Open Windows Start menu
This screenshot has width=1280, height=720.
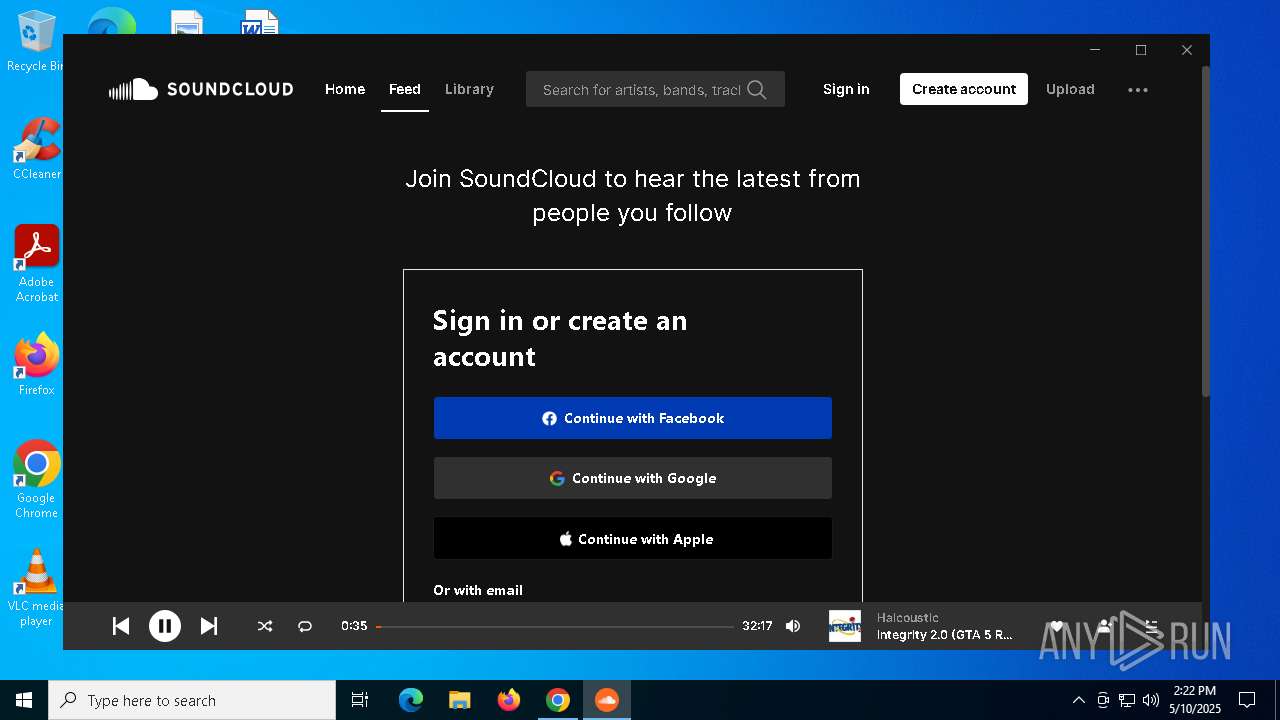[x=24, y=700]
